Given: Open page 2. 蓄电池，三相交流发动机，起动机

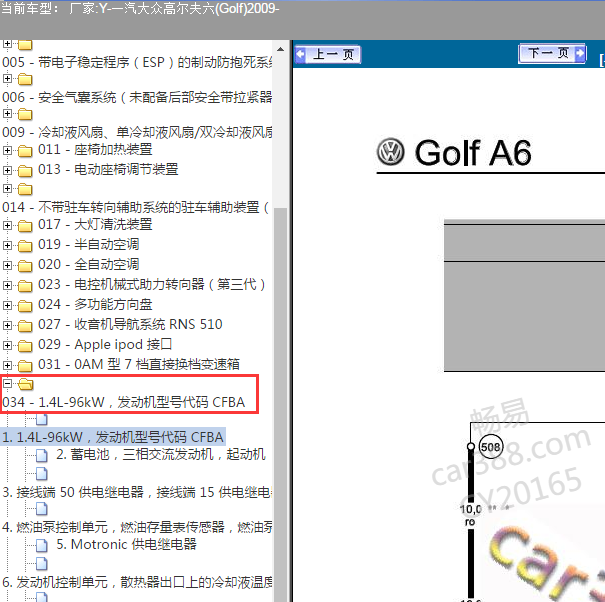Looking at the screenshot, I should click(161, 455).
